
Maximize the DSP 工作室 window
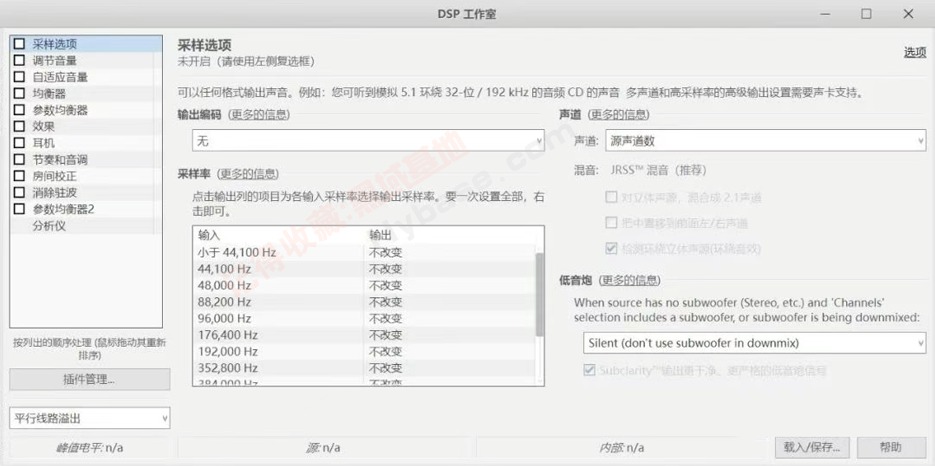(x=866, y=14)
